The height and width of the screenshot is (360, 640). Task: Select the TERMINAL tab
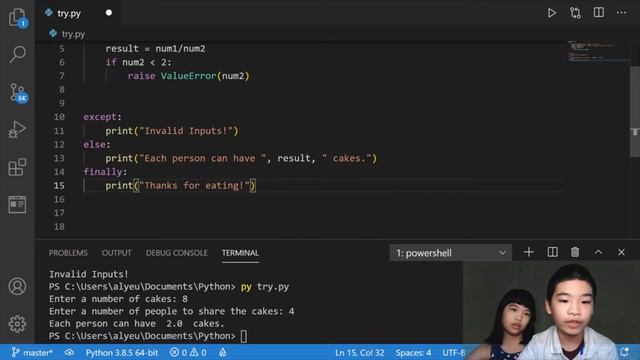pos(240,253)
